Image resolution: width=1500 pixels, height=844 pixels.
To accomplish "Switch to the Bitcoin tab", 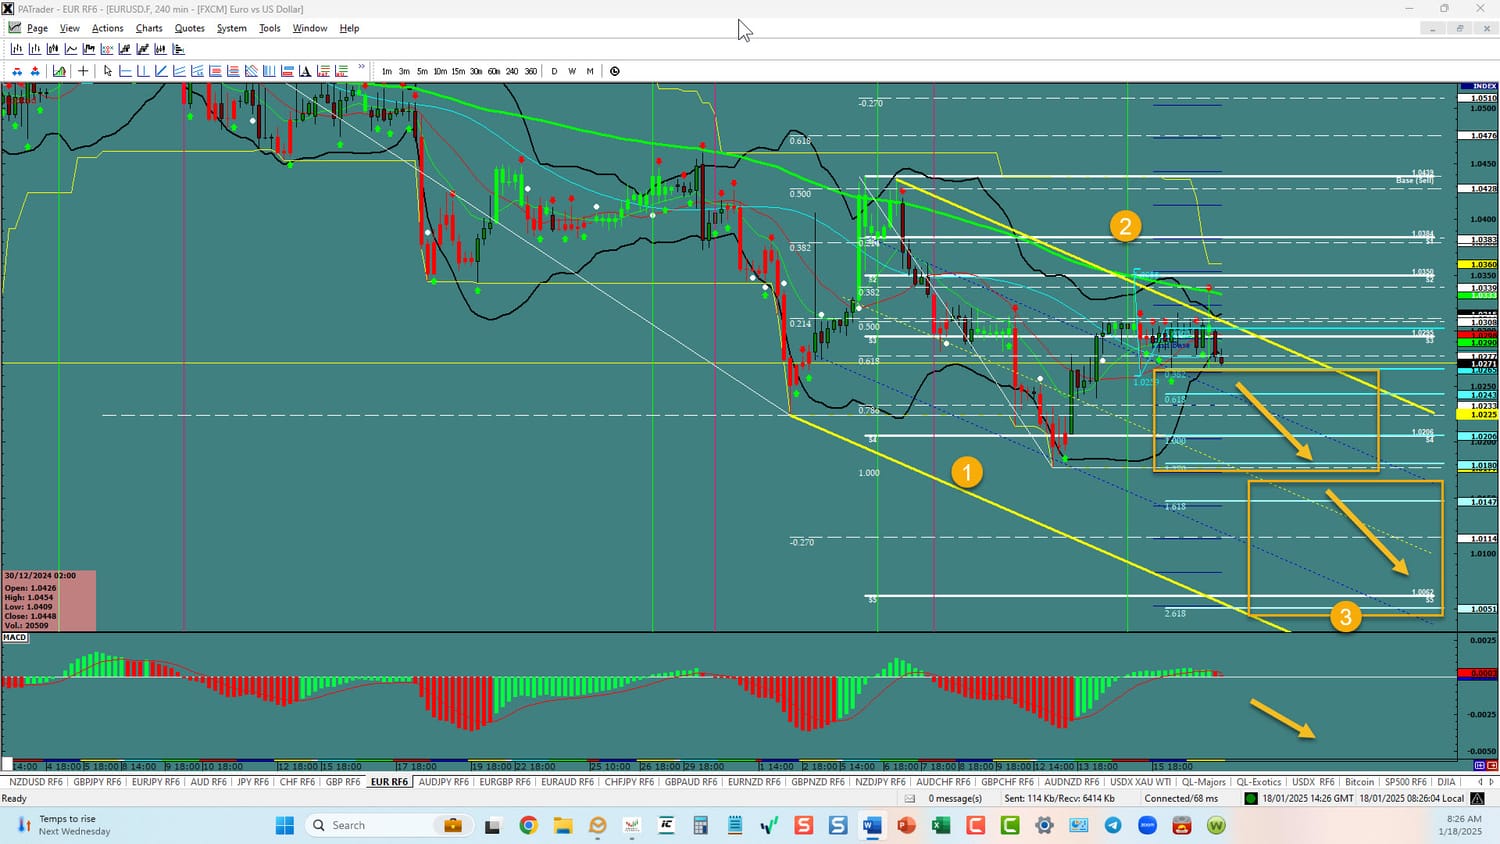I will pyautogui.click(x=1360, y=782).
